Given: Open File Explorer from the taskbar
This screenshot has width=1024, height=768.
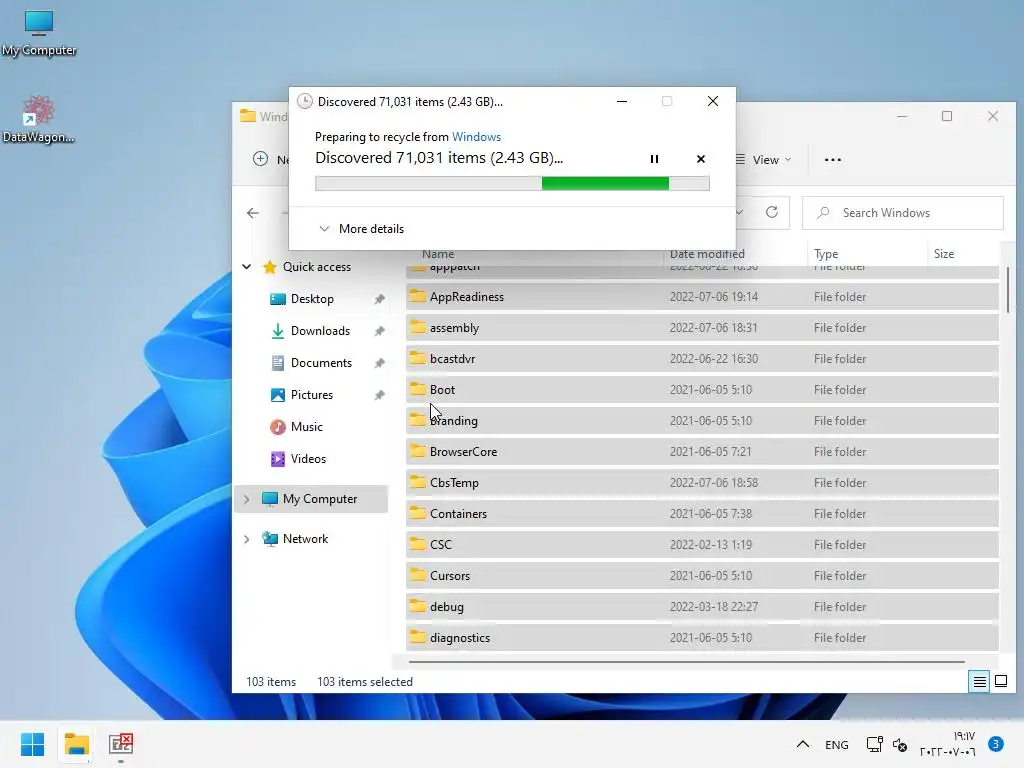Looking at the screenshot, I should click(x=76, y=744).
